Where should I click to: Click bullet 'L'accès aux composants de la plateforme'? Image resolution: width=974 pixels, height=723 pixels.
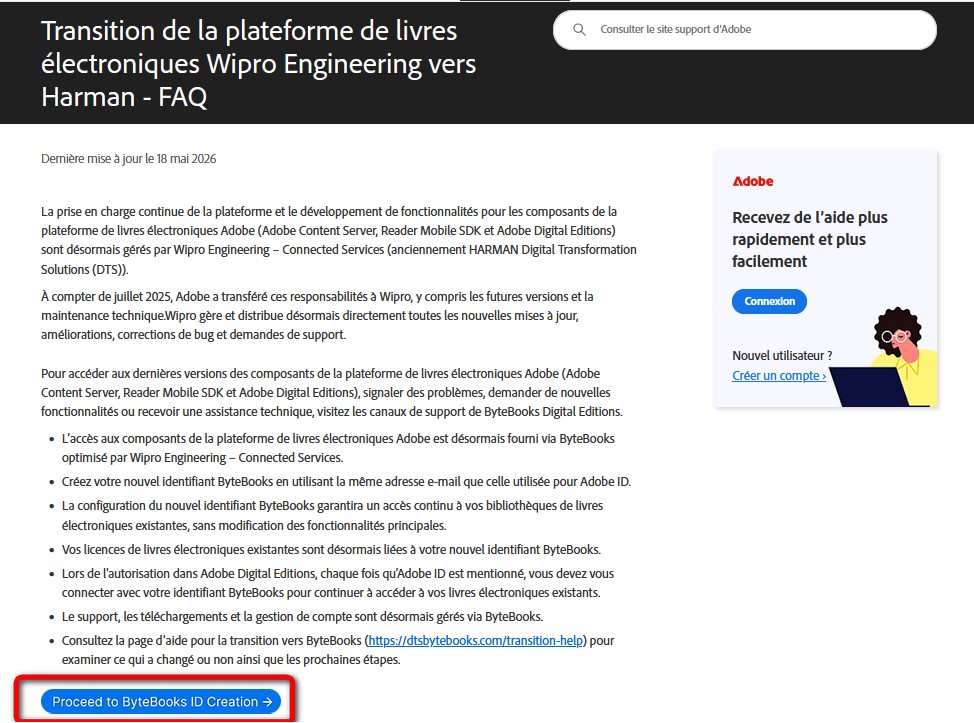[x=338, y=448]
